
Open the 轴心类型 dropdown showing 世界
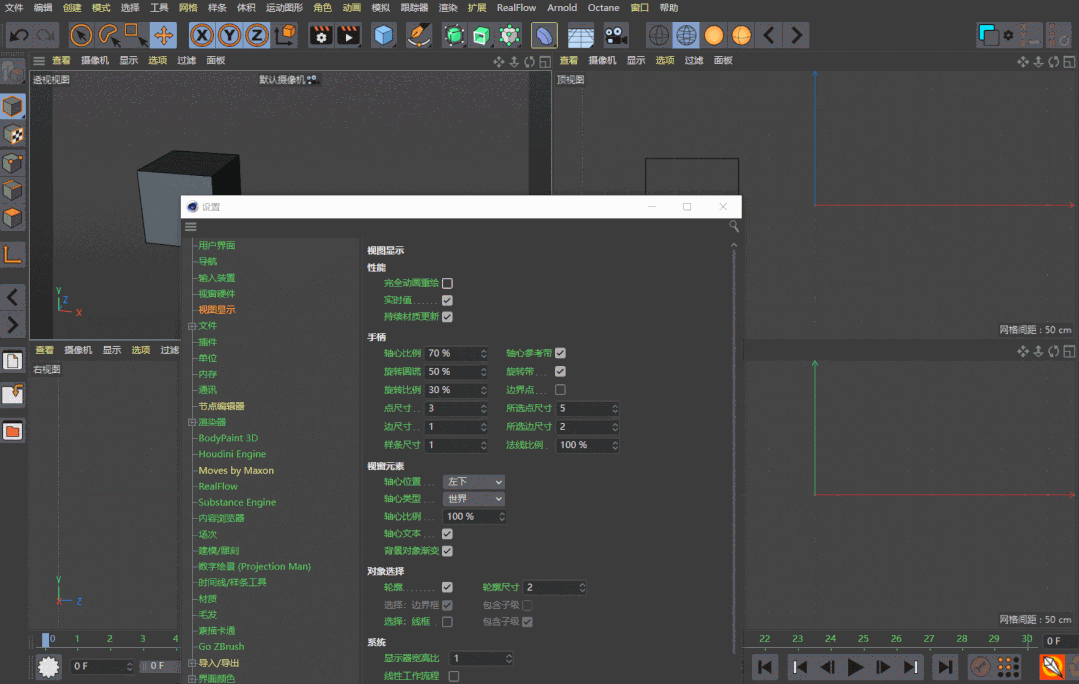pyautogui.click(x=474, y=499)
